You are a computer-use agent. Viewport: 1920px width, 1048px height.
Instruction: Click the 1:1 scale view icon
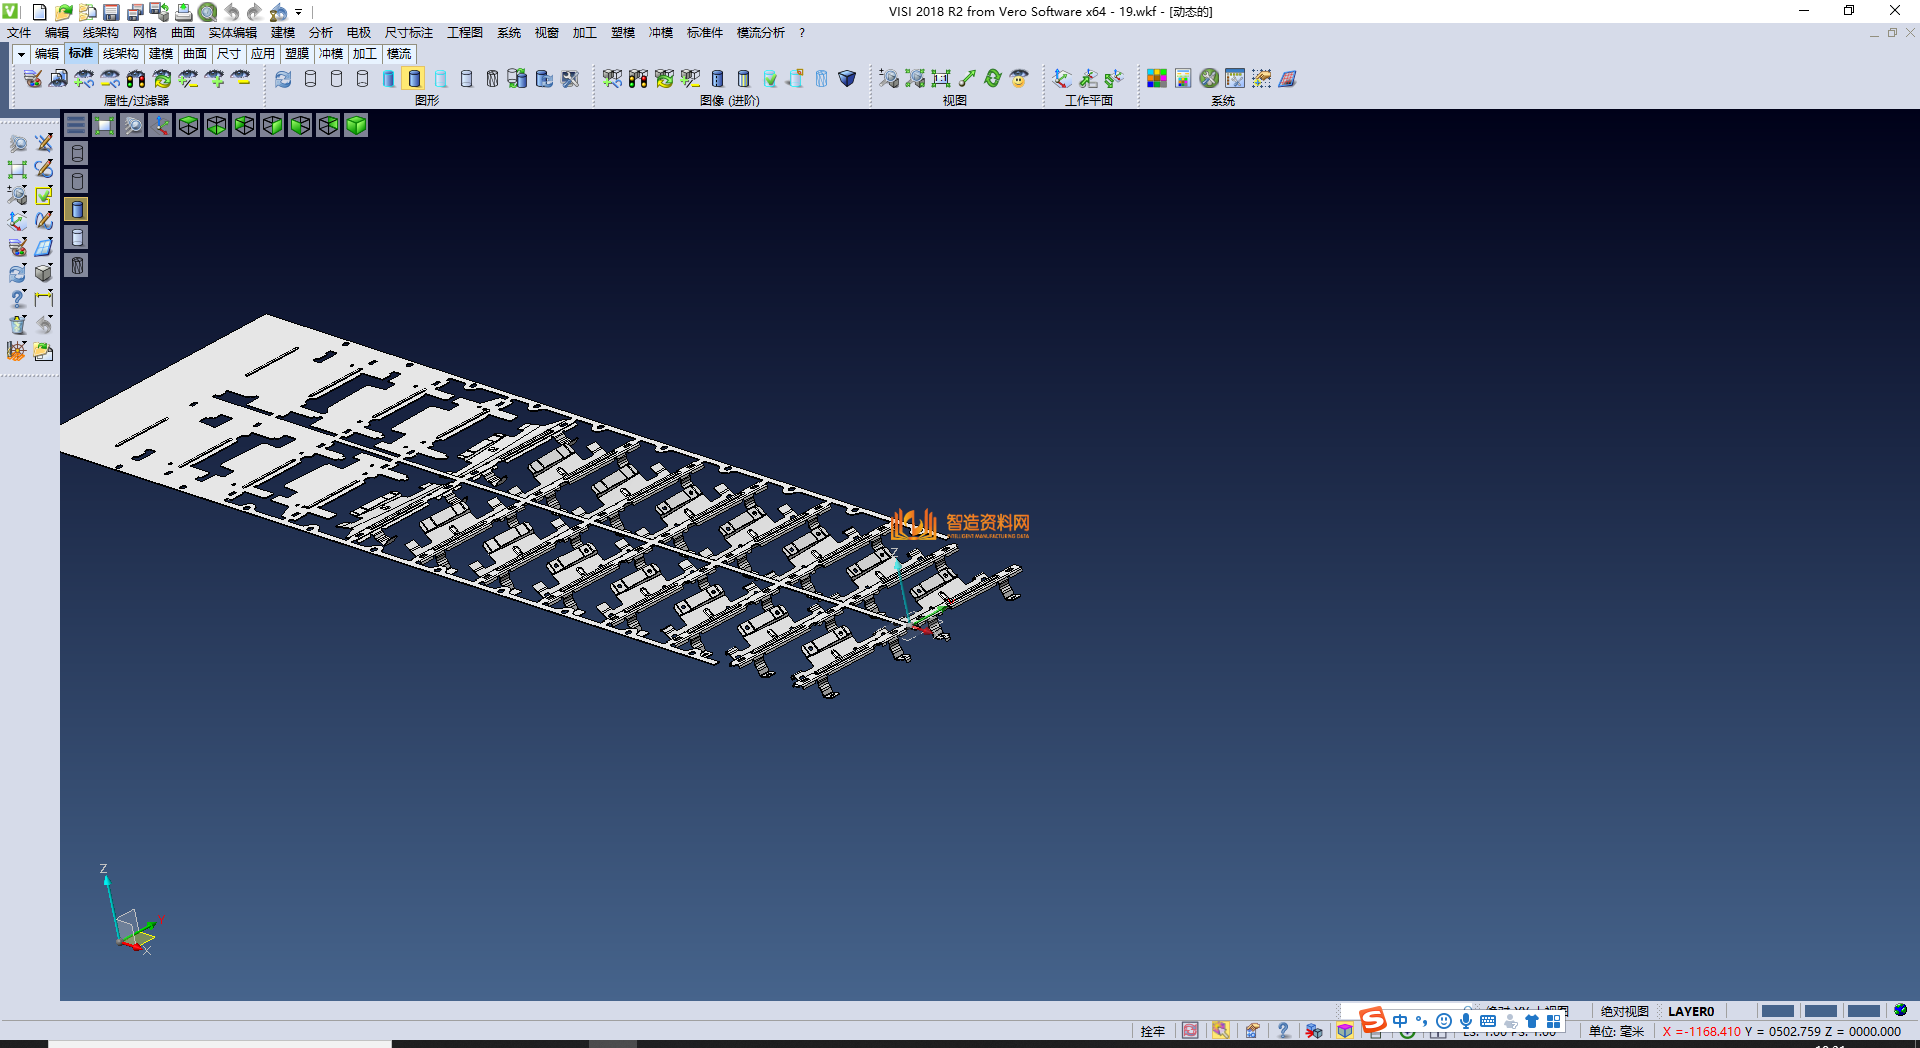point(940,78)
